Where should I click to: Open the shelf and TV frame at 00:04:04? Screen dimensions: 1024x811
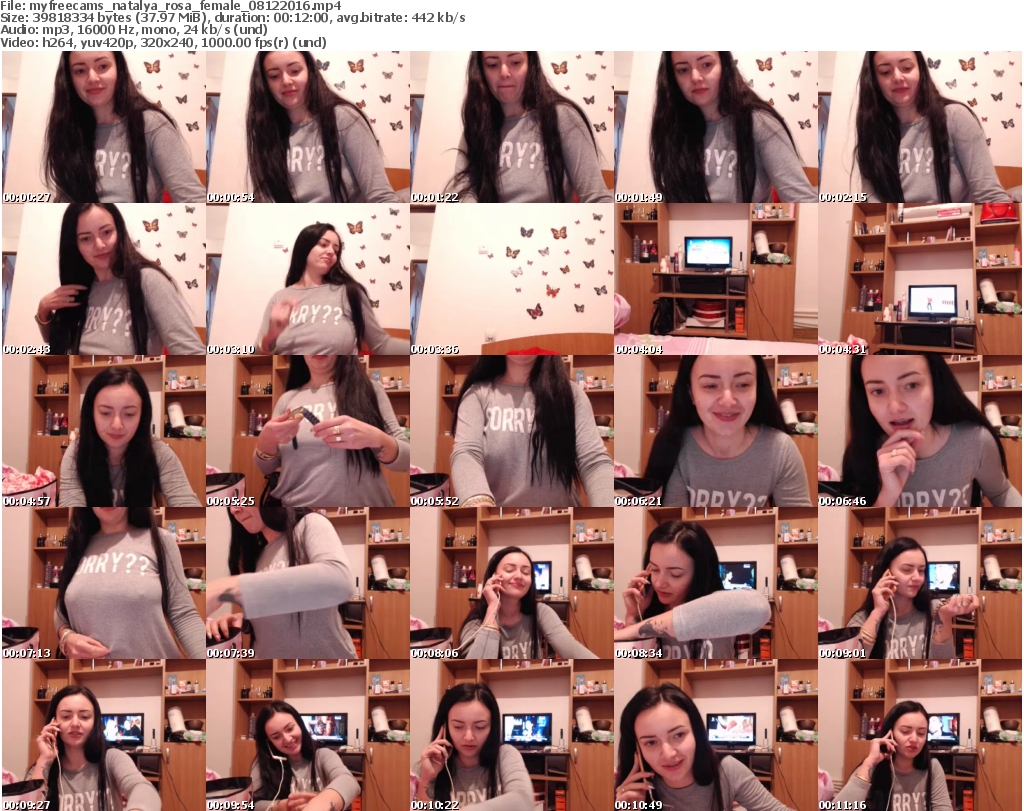716,279
